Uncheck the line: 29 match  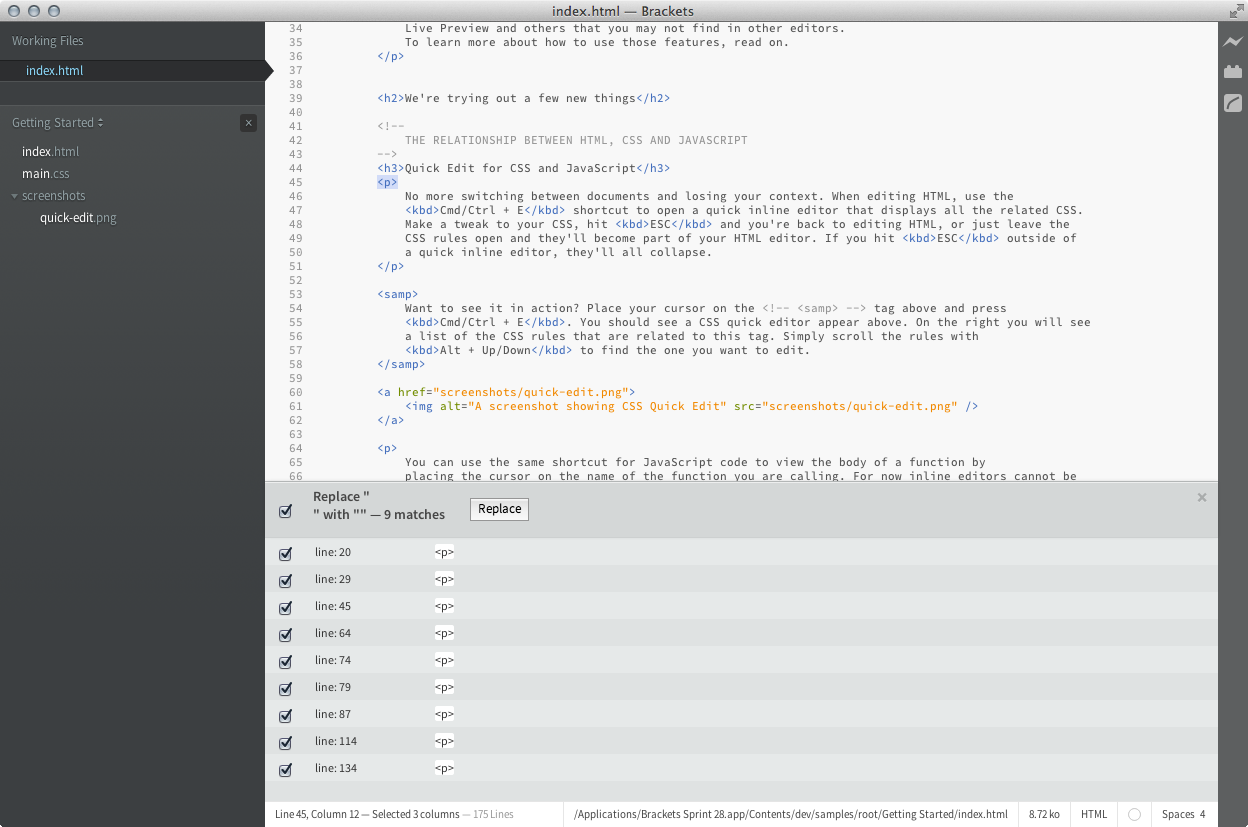[x=285, y=580]
